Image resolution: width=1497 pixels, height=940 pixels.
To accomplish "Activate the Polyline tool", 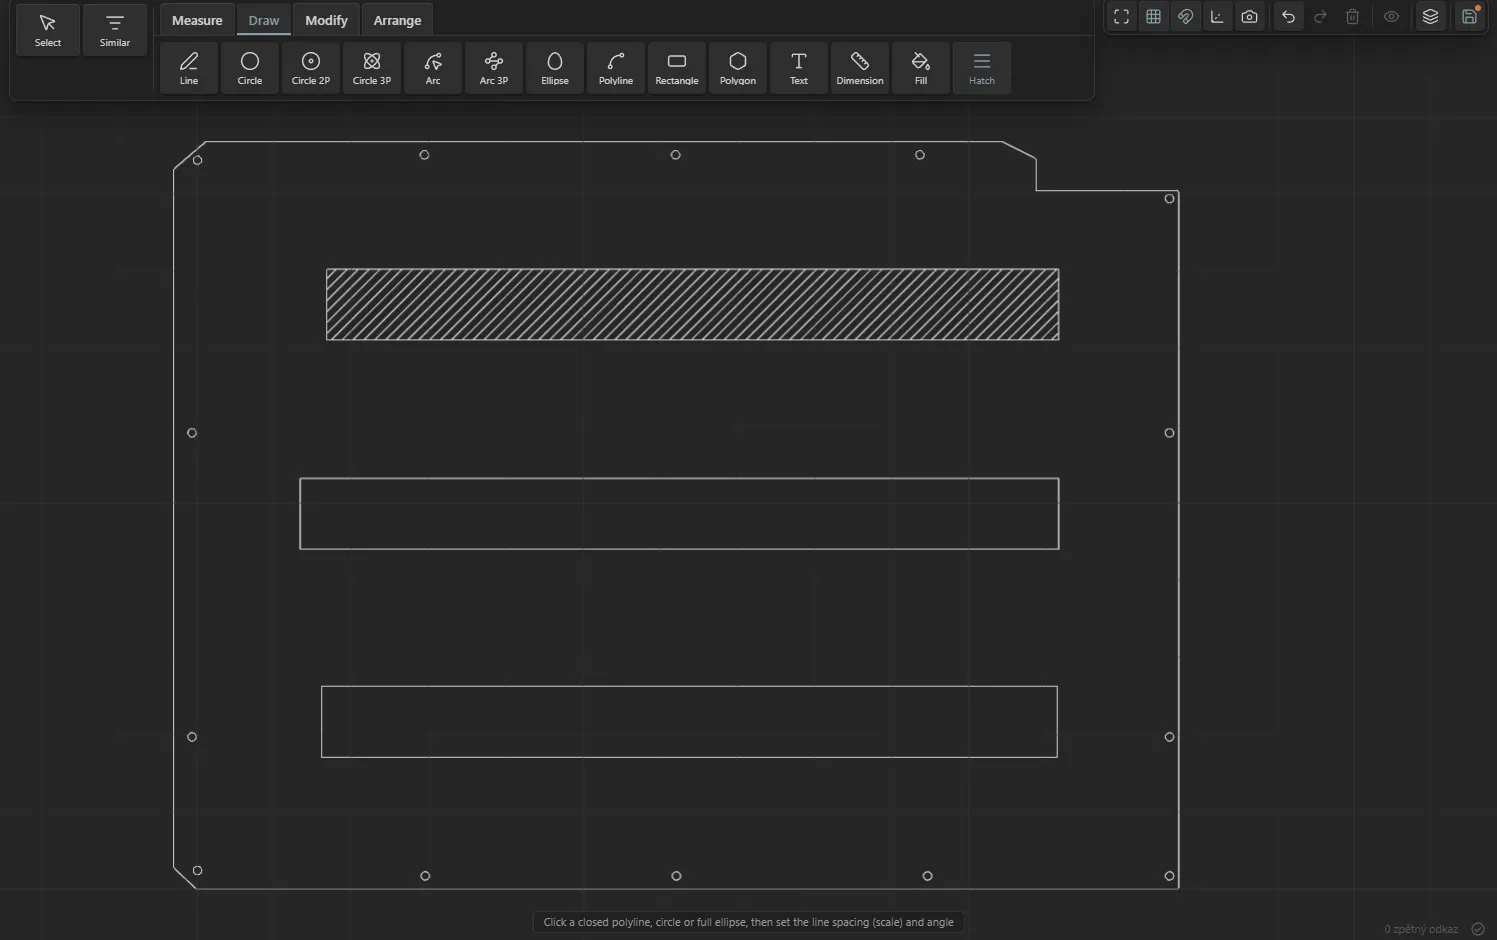I will click(616, 68).
